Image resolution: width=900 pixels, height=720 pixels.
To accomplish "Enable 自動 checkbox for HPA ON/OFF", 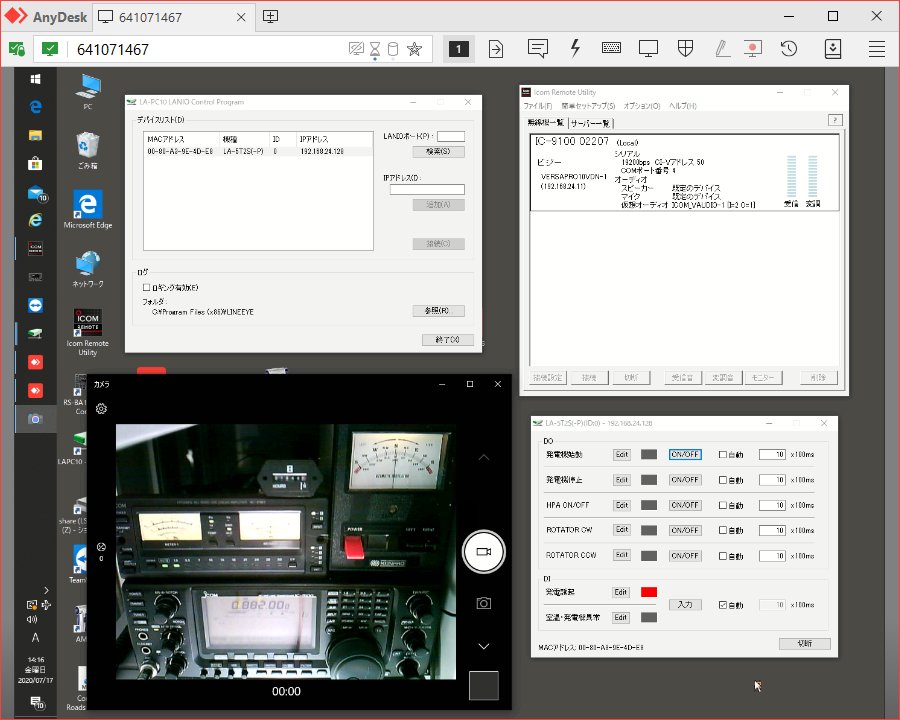I will (725, 505).
